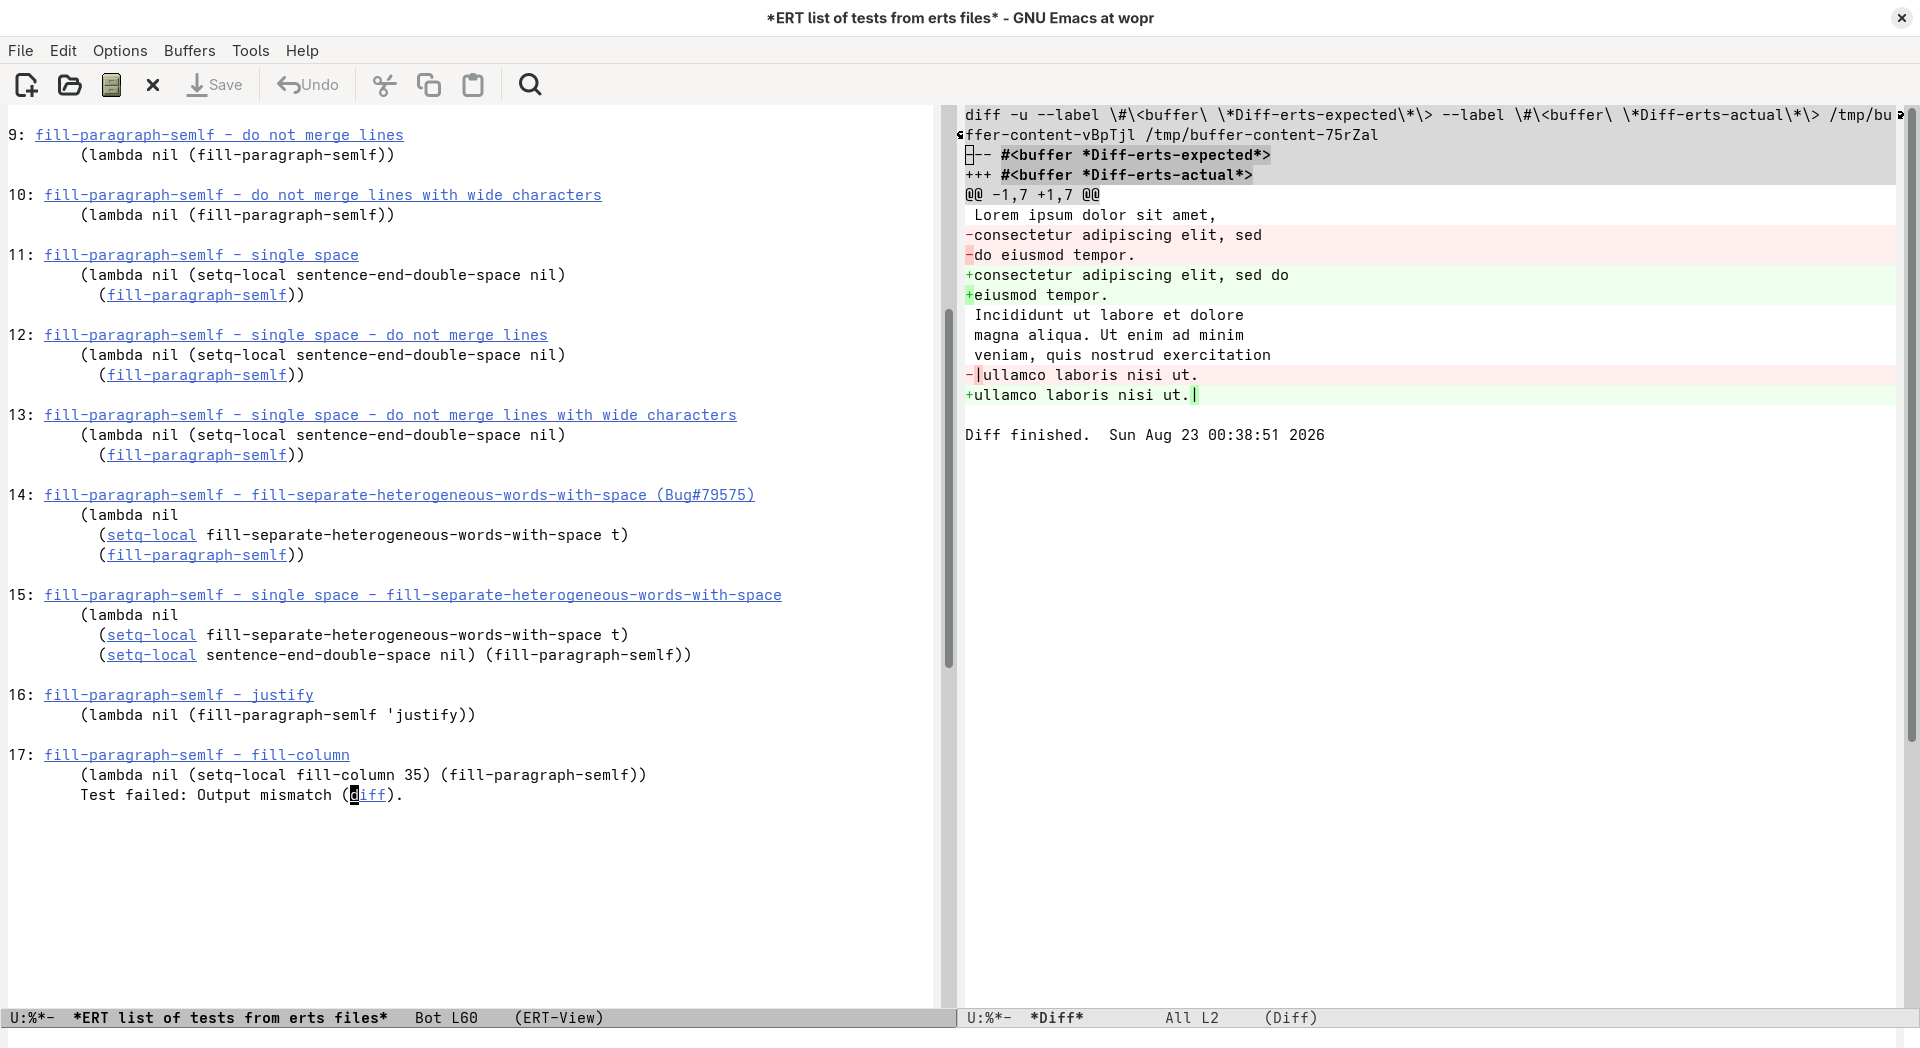The image size is (1920, 1048).
Task: Open the Tools menu
Action: tap(250, 51)
